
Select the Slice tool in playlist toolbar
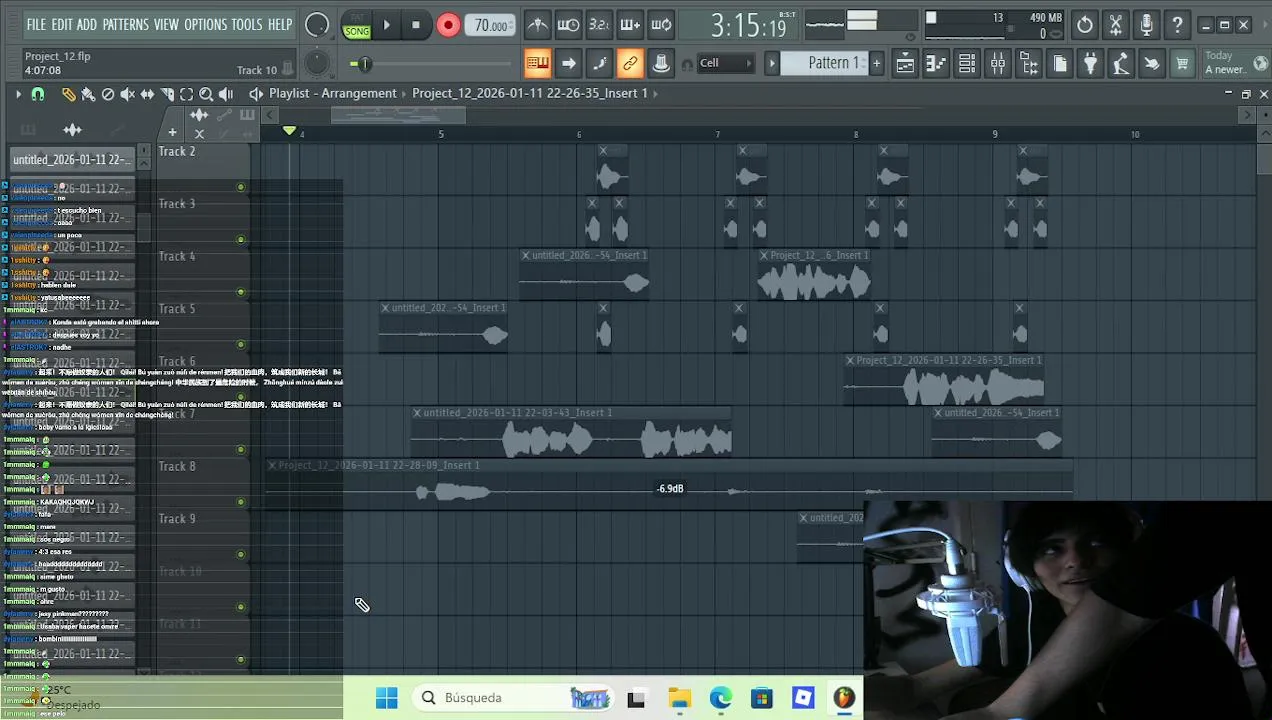(x=166, y=94)
